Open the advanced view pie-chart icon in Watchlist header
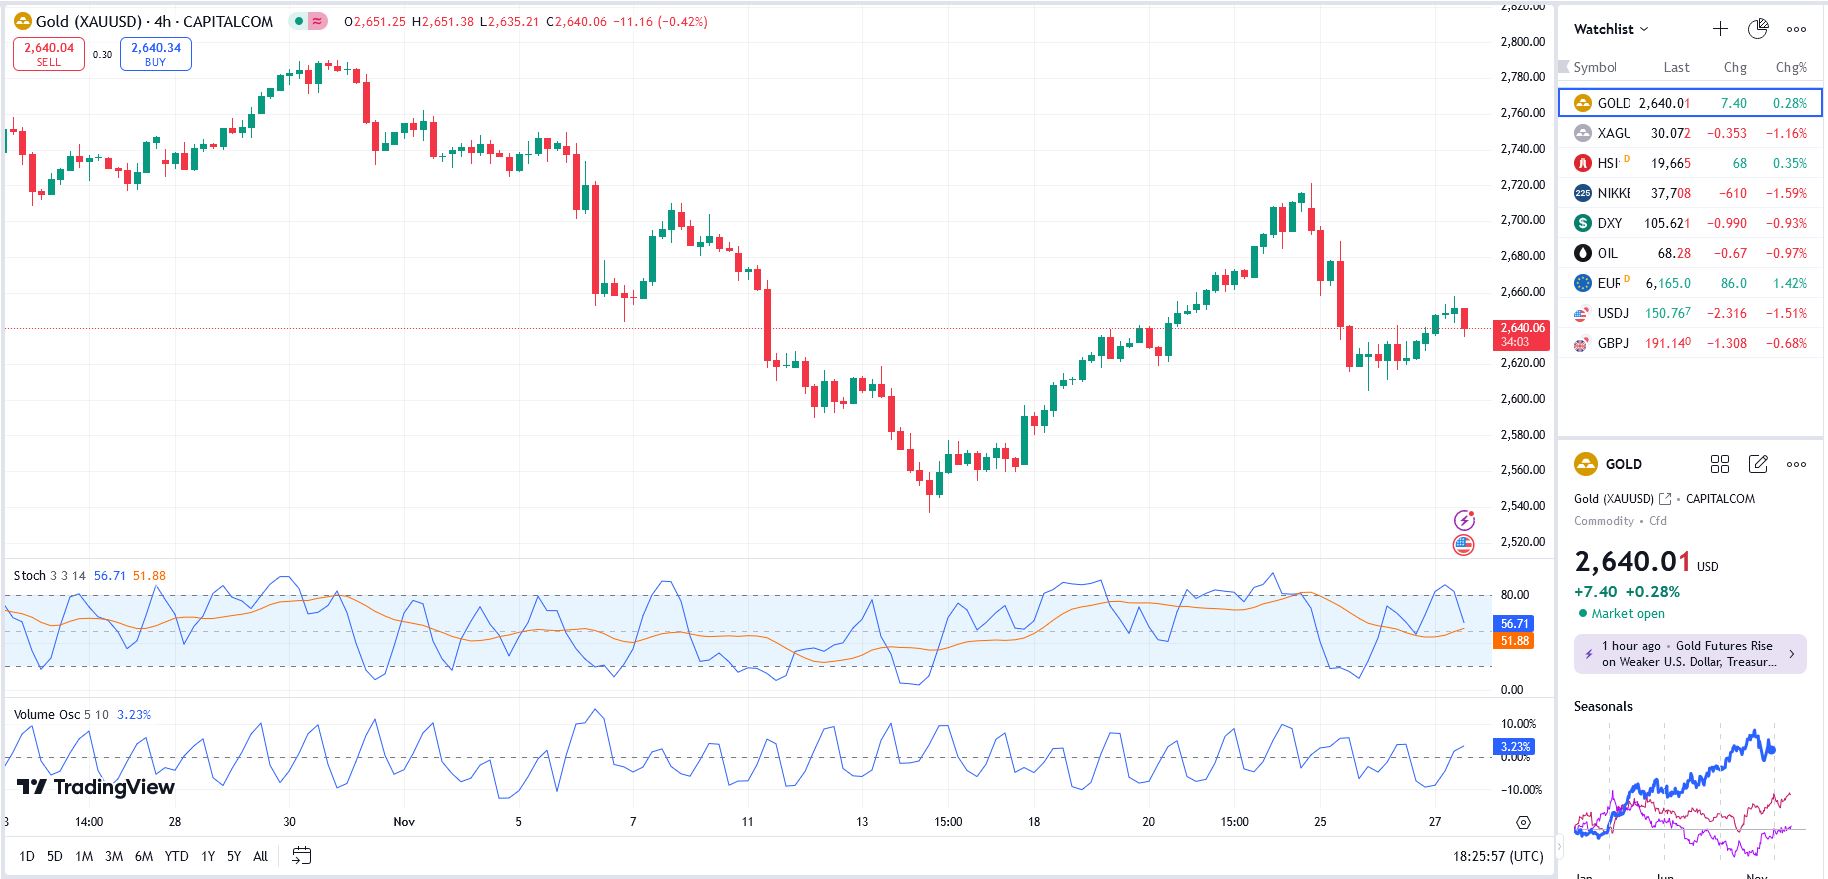The width and height of the screenshot is (1828, 879). [x=1758, y=29]
